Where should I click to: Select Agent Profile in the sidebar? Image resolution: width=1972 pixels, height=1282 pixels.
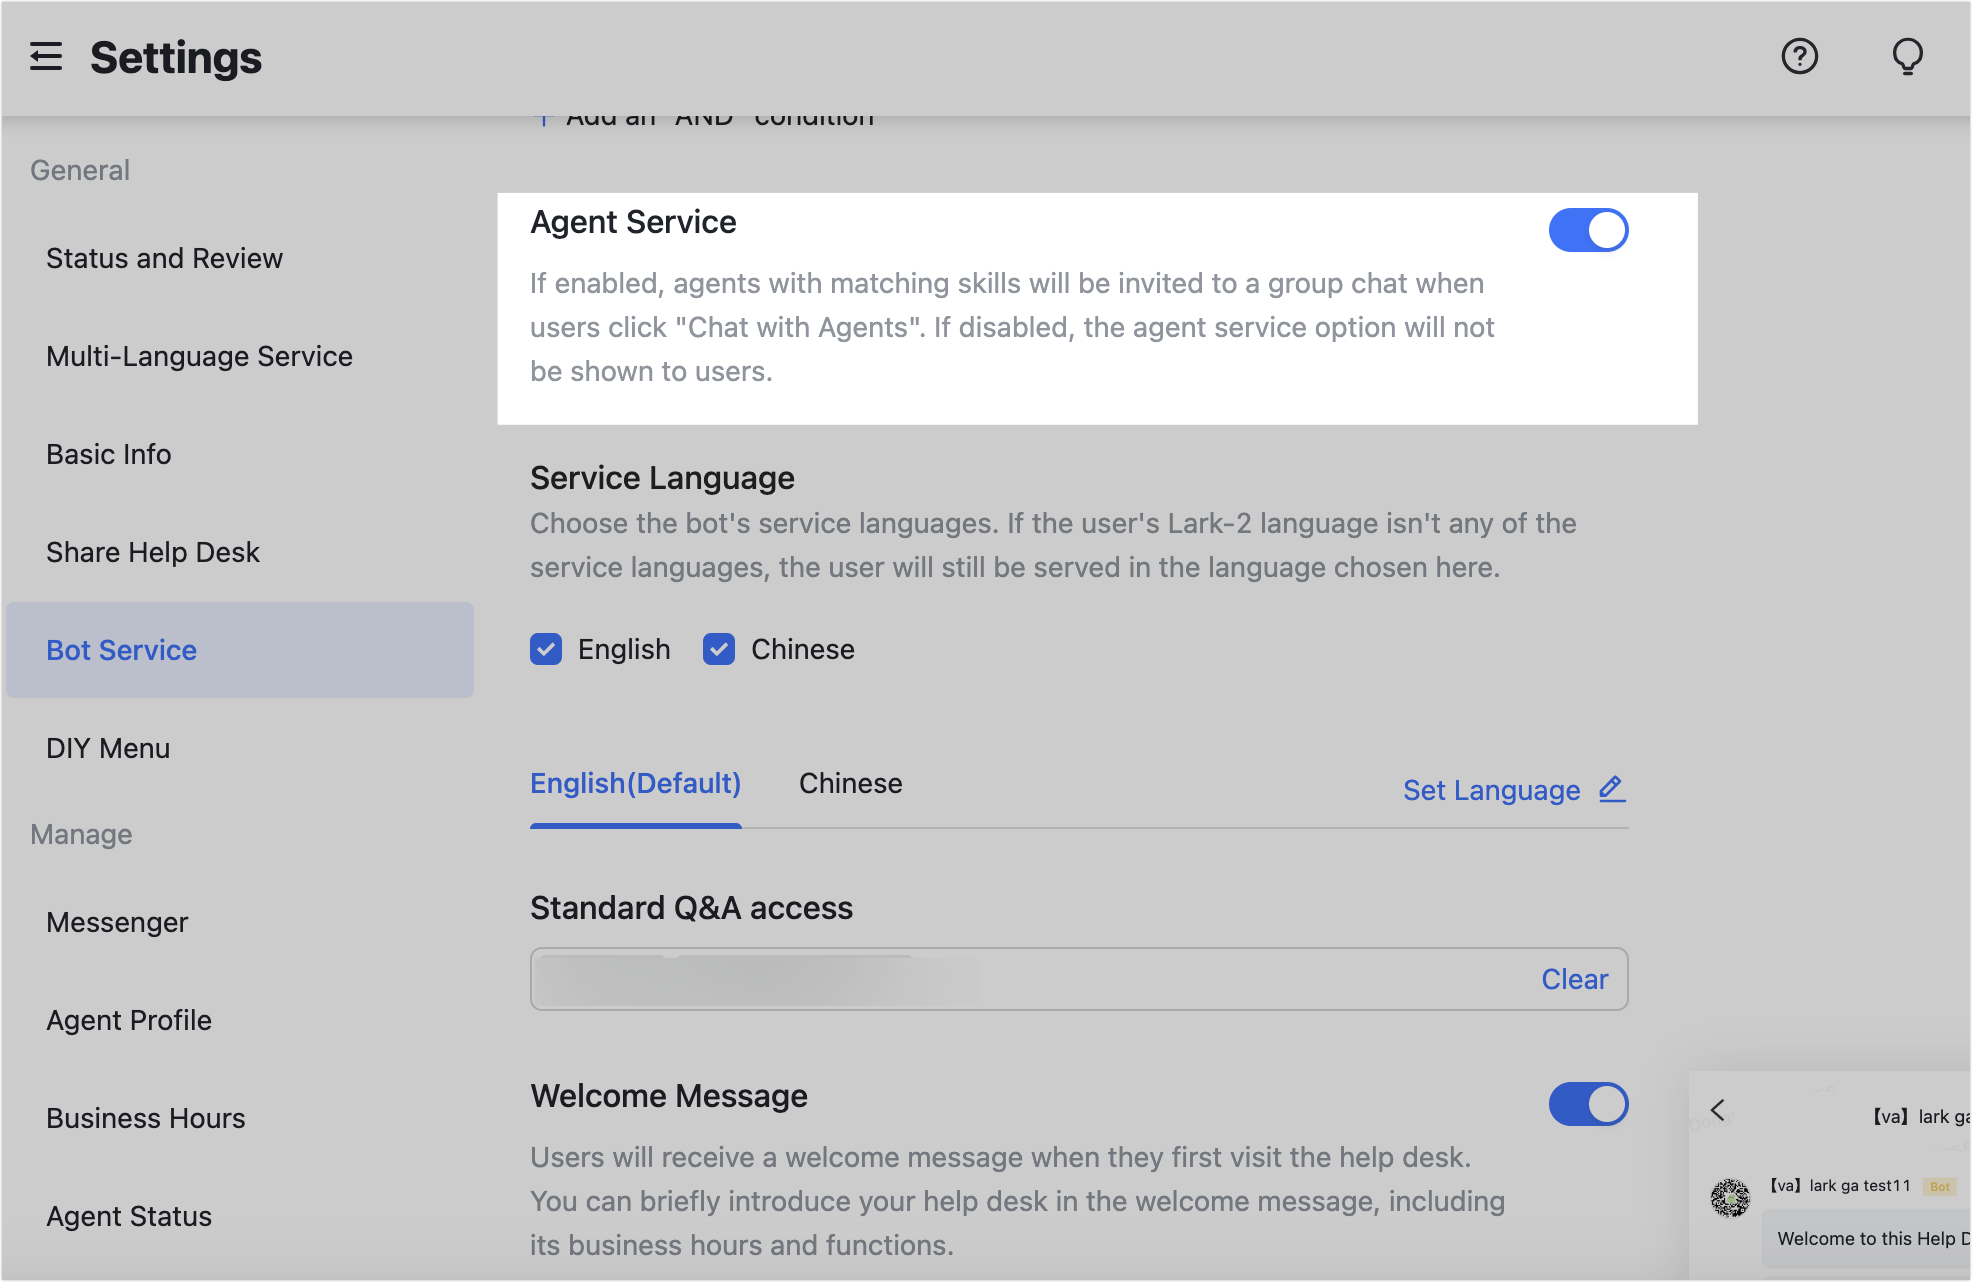[129, 1020]
